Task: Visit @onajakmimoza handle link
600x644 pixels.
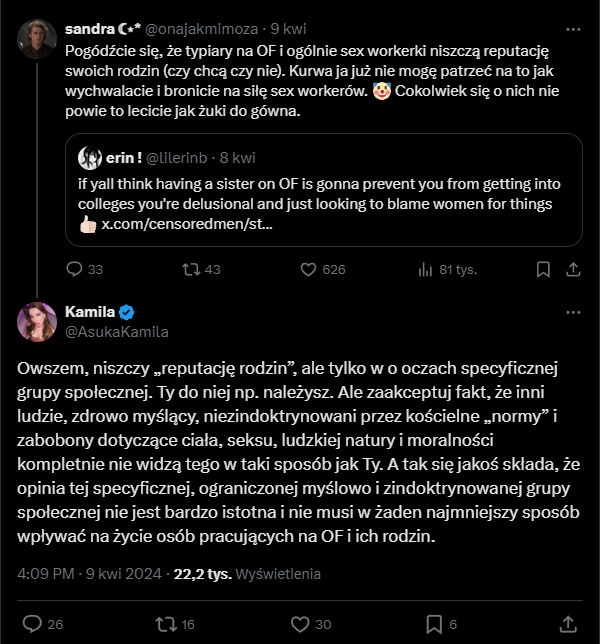Action: [202, 29]
